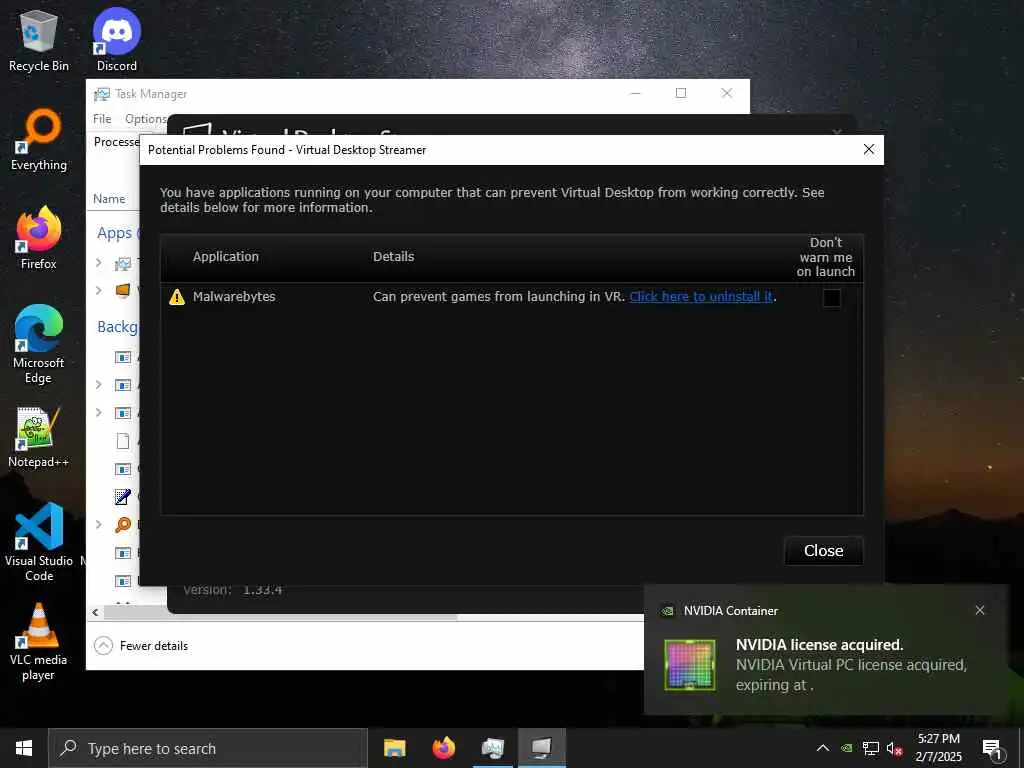Click NVIDIA license acquired notification text
The width and height of the screenshot is (1024, 768).
click(x=819, y=645)
